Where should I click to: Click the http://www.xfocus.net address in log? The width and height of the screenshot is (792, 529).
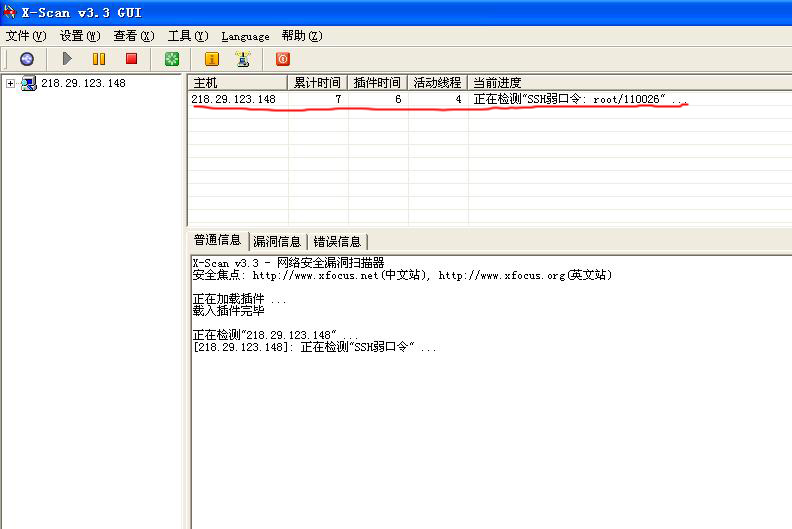(x=315, y=275)
